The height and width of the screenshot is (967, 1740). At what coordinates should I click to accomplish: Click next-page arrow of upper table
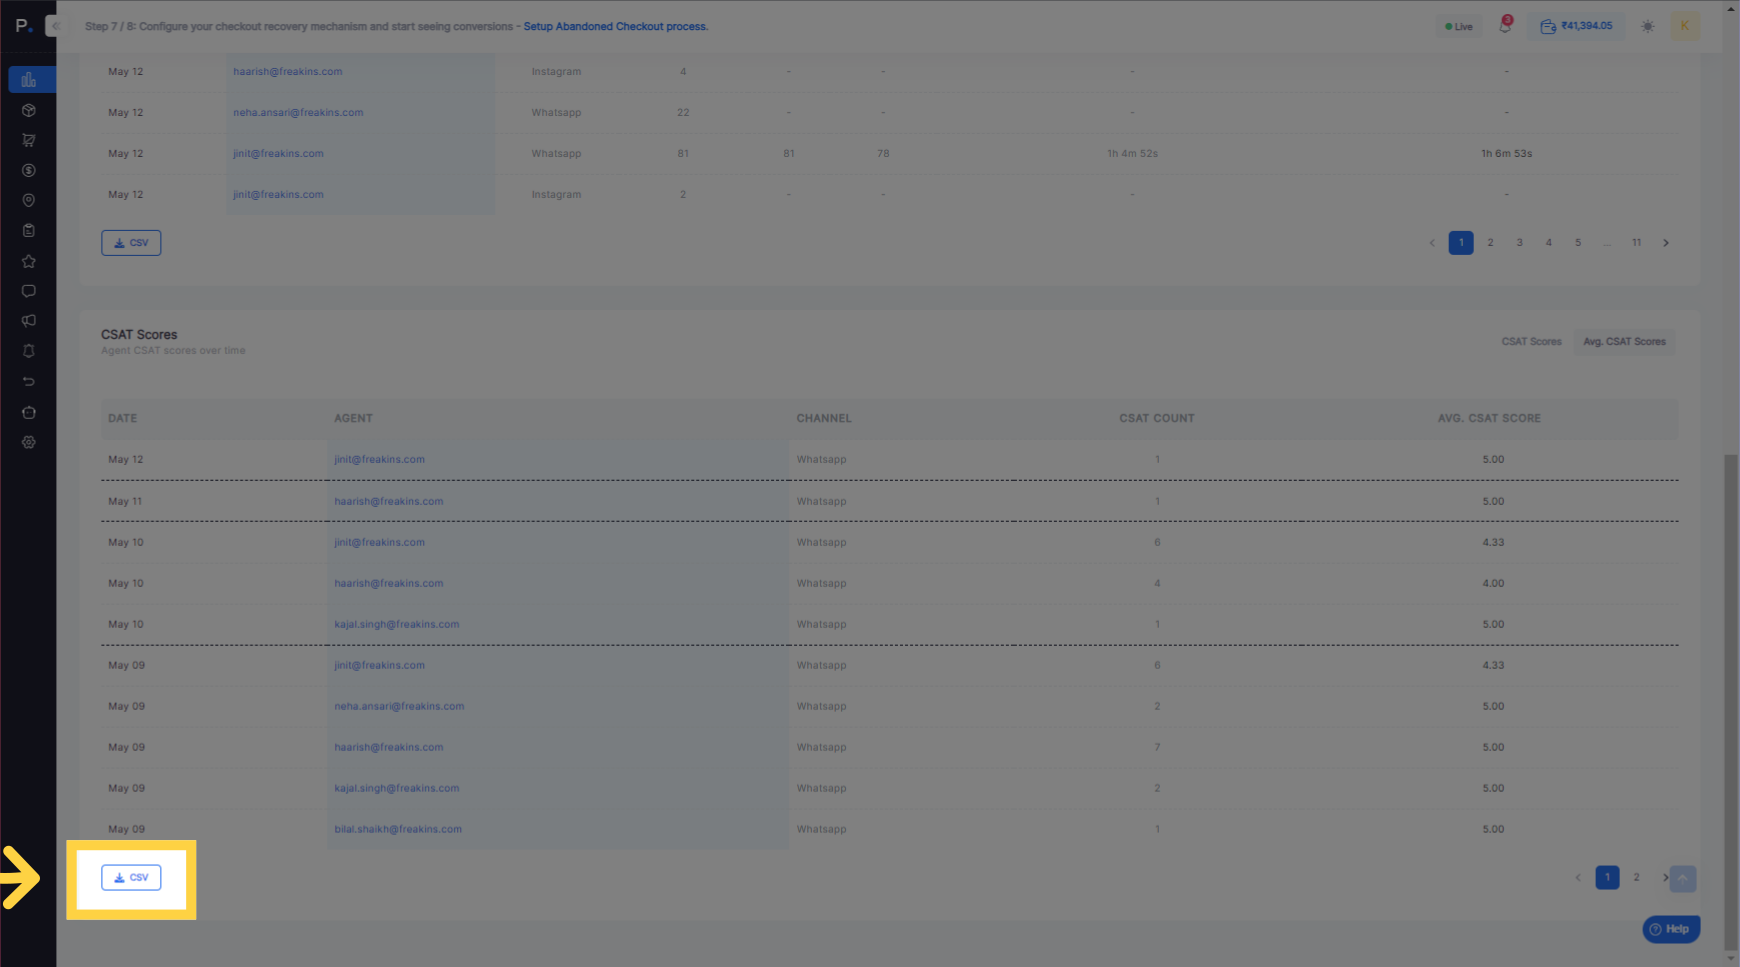(x=1666, y=243)
